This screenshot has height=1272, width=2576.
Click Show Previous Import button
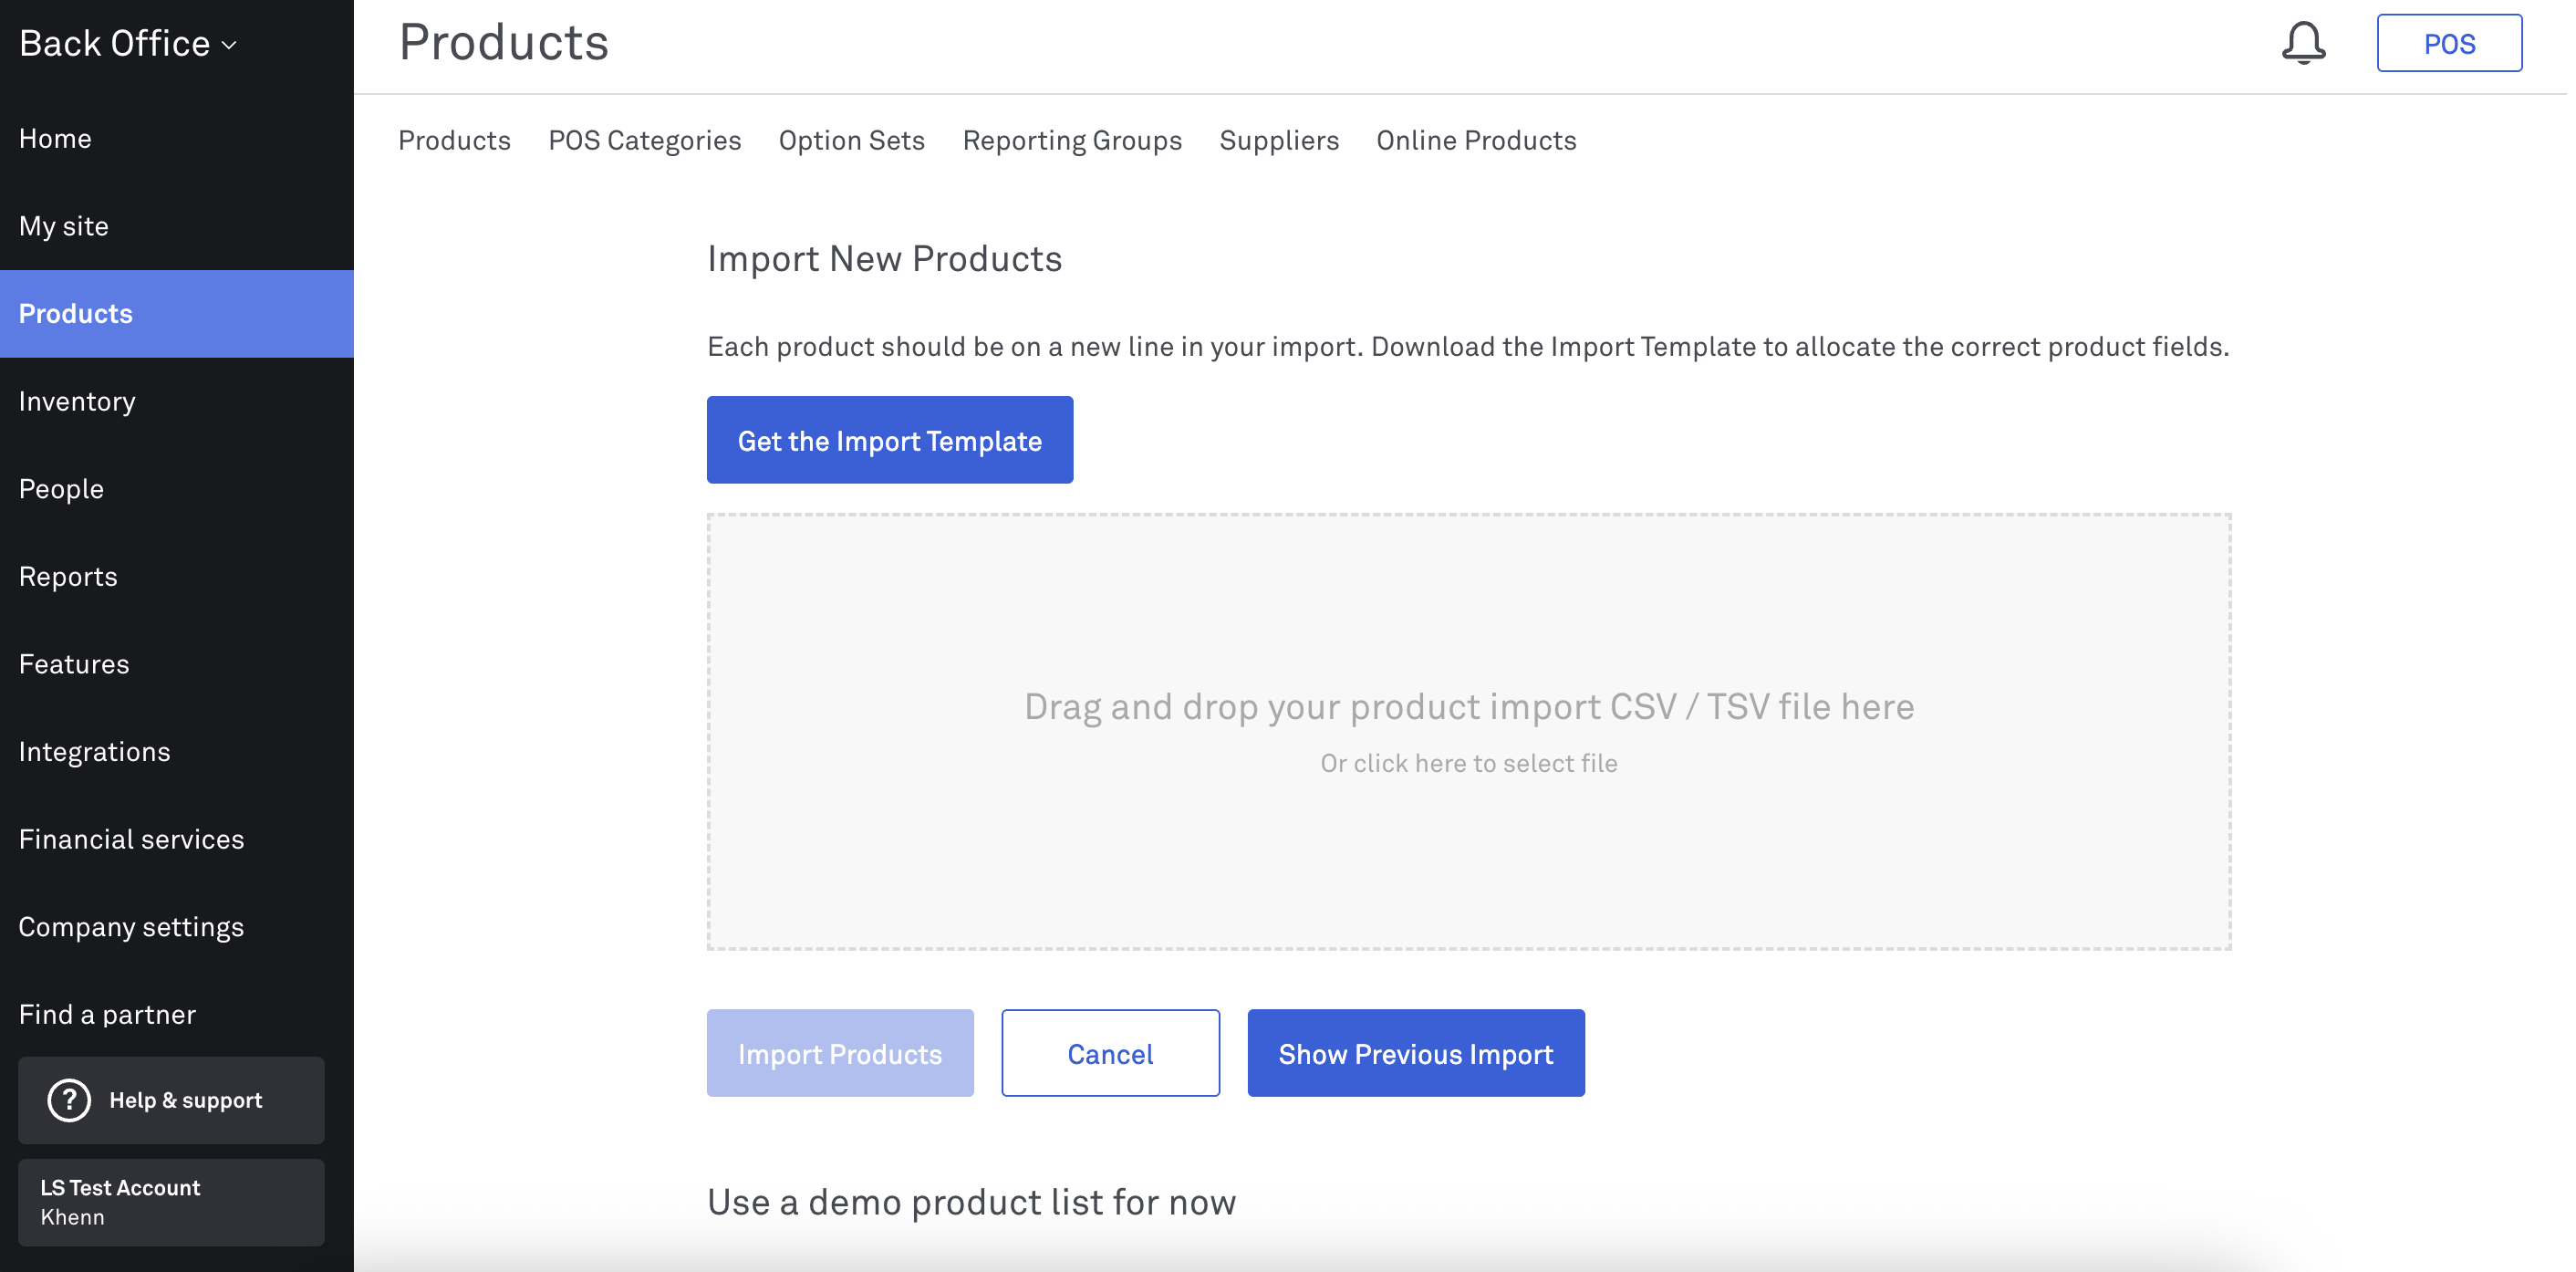click(x=1415, y=1053)
